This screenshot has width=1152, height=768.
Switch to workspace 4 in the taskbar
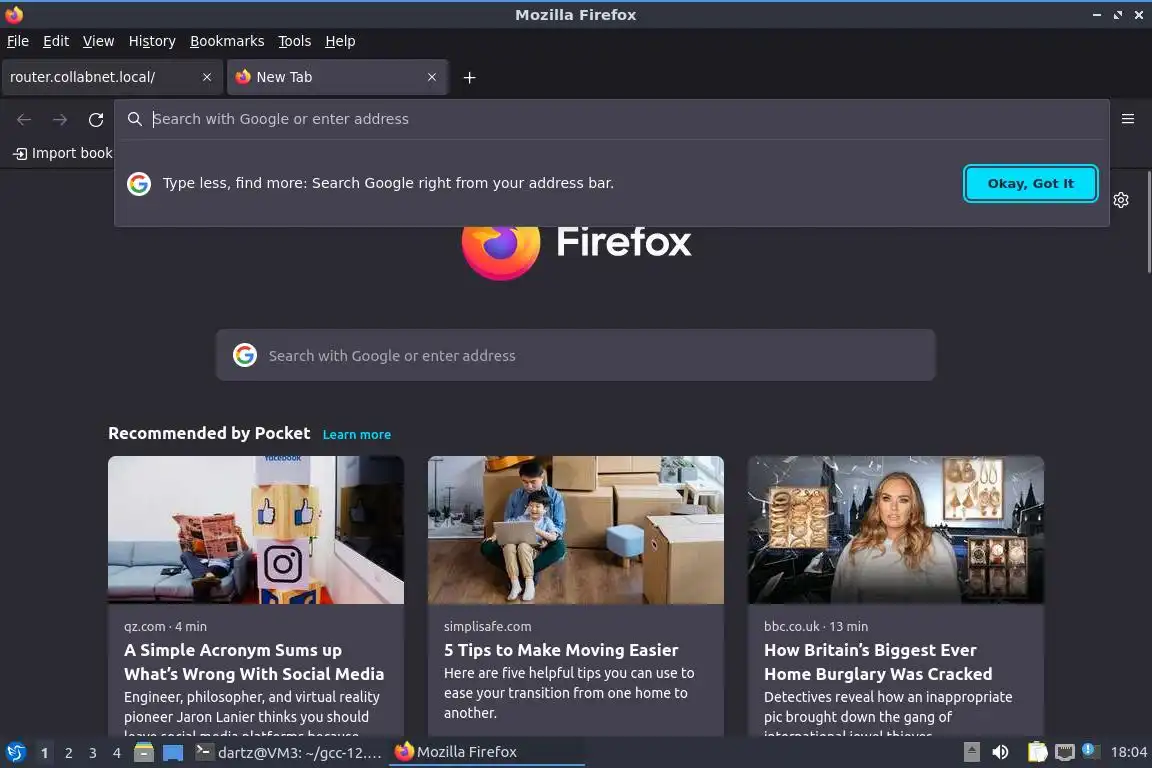[x=116, y=753]
